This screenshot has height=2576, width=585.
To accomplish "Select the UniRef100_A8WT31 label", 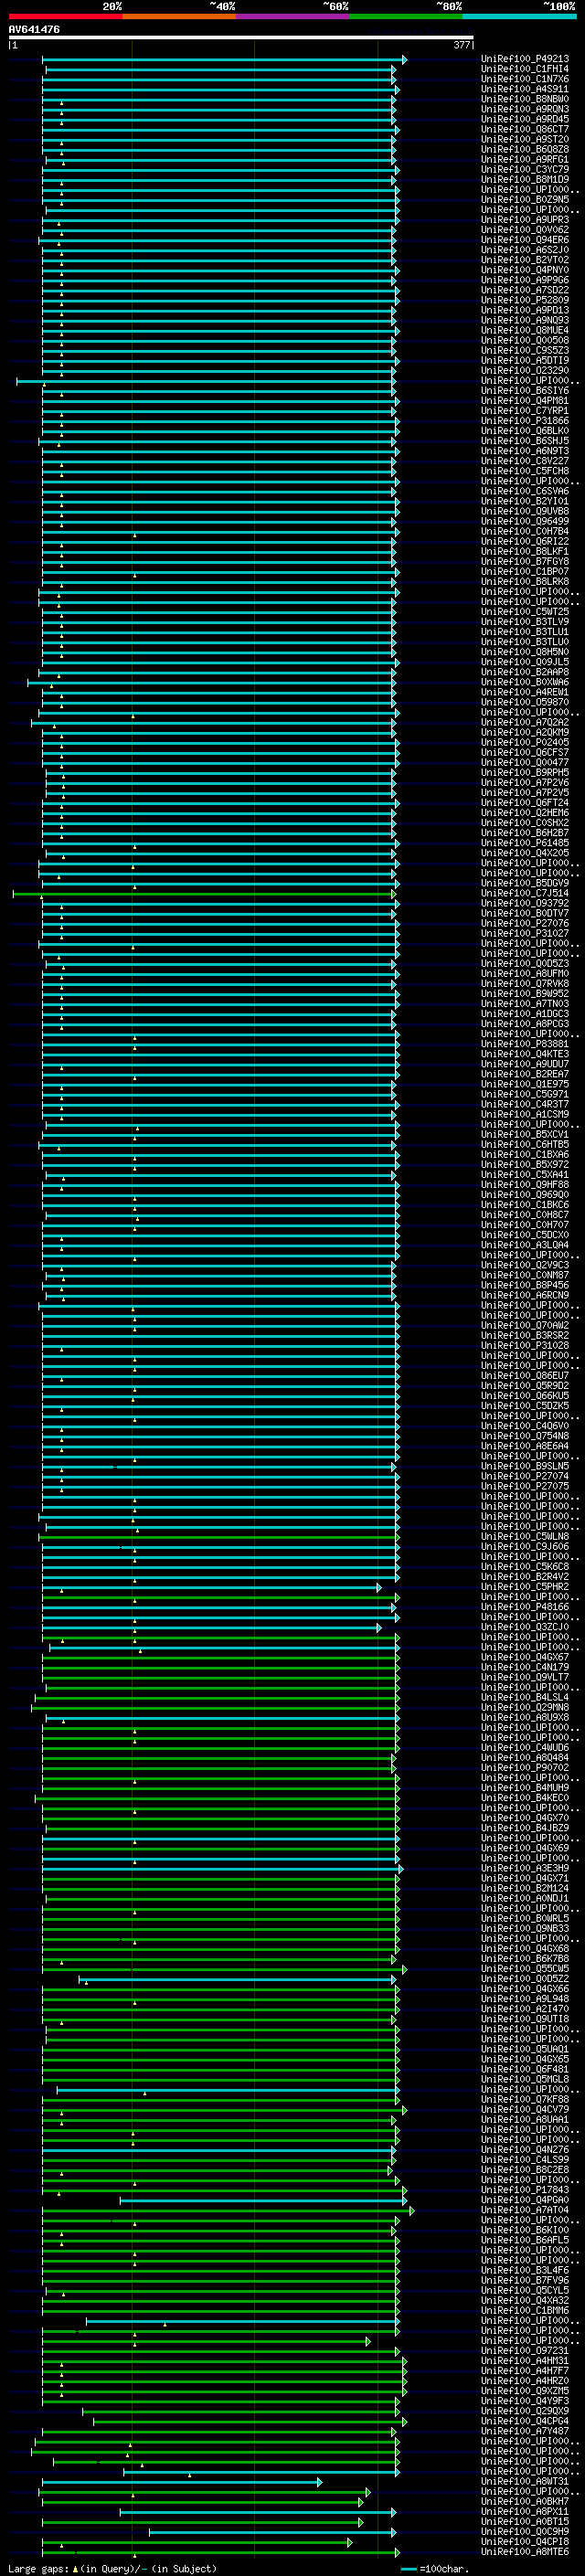I will pos(525,2481).
